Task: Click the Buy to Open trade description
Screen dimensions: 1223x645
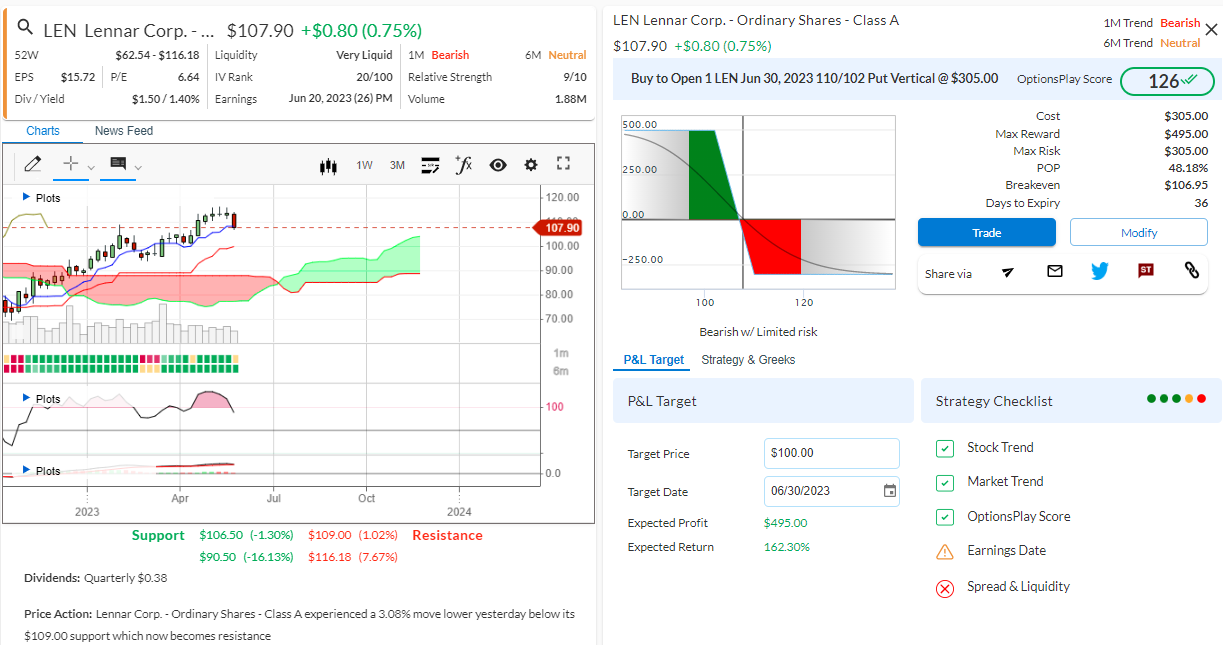Action: tap(814, 78)
